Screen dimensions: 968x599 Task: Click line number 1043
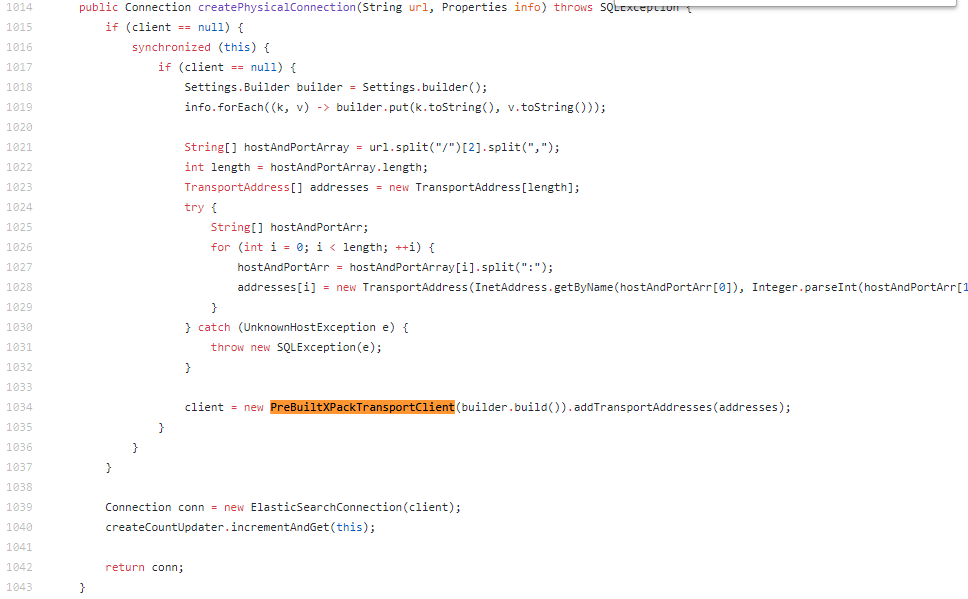pos(19,587)
